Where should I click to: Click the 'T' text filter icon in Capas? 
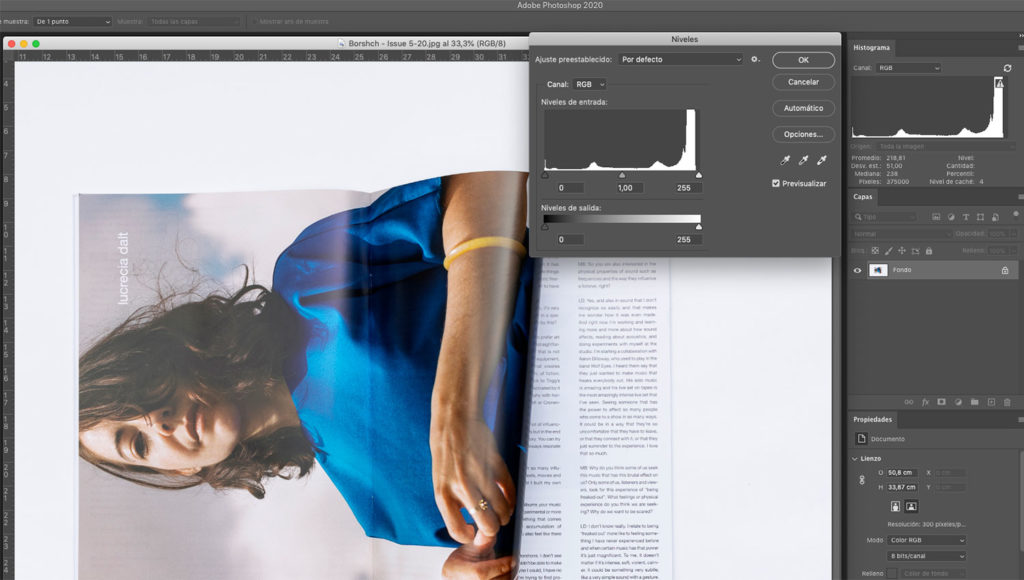click(x=966, y=217)
